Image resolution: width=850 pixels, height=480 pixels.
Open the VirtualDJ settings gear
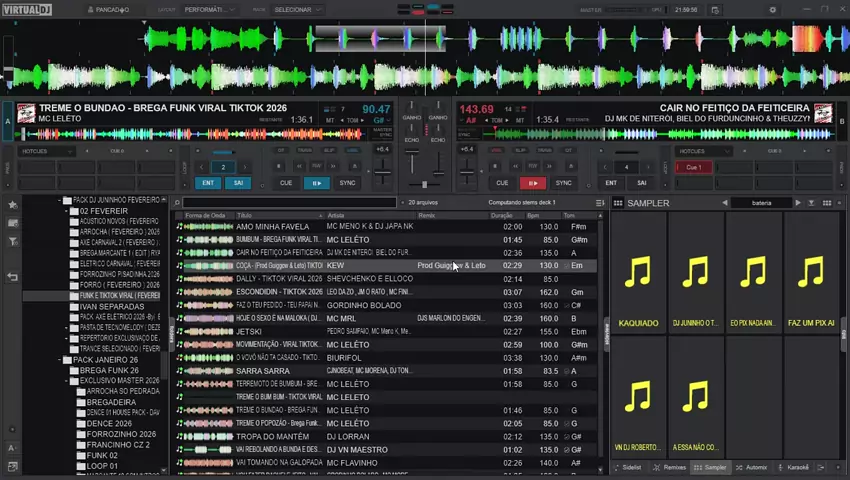(x=773, y=10)
